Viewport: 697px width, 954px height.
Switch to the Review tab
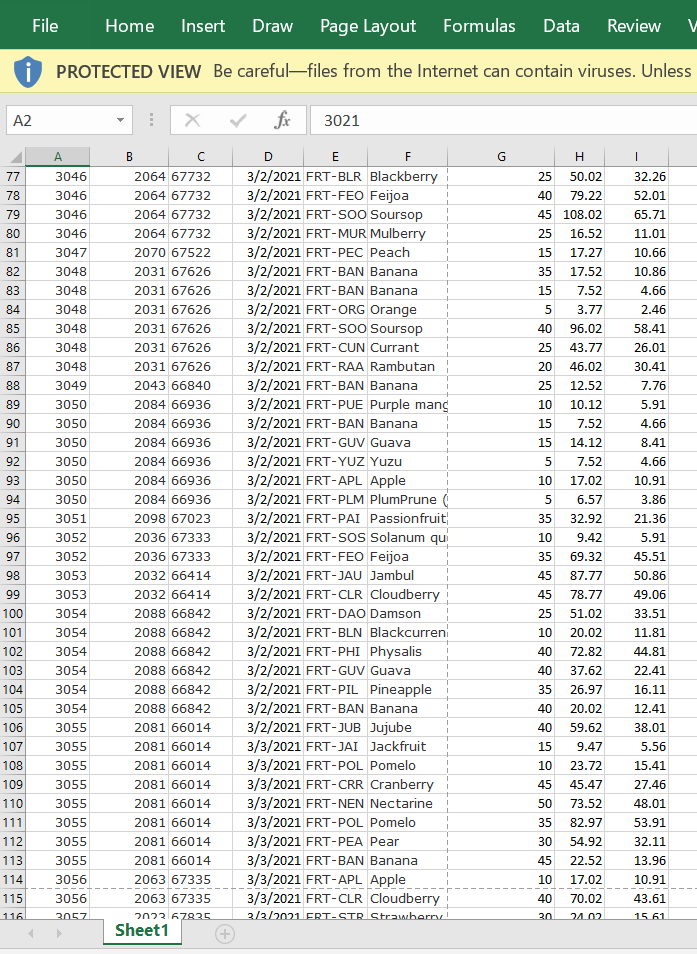pyautogui.click(x=634, y=26)
